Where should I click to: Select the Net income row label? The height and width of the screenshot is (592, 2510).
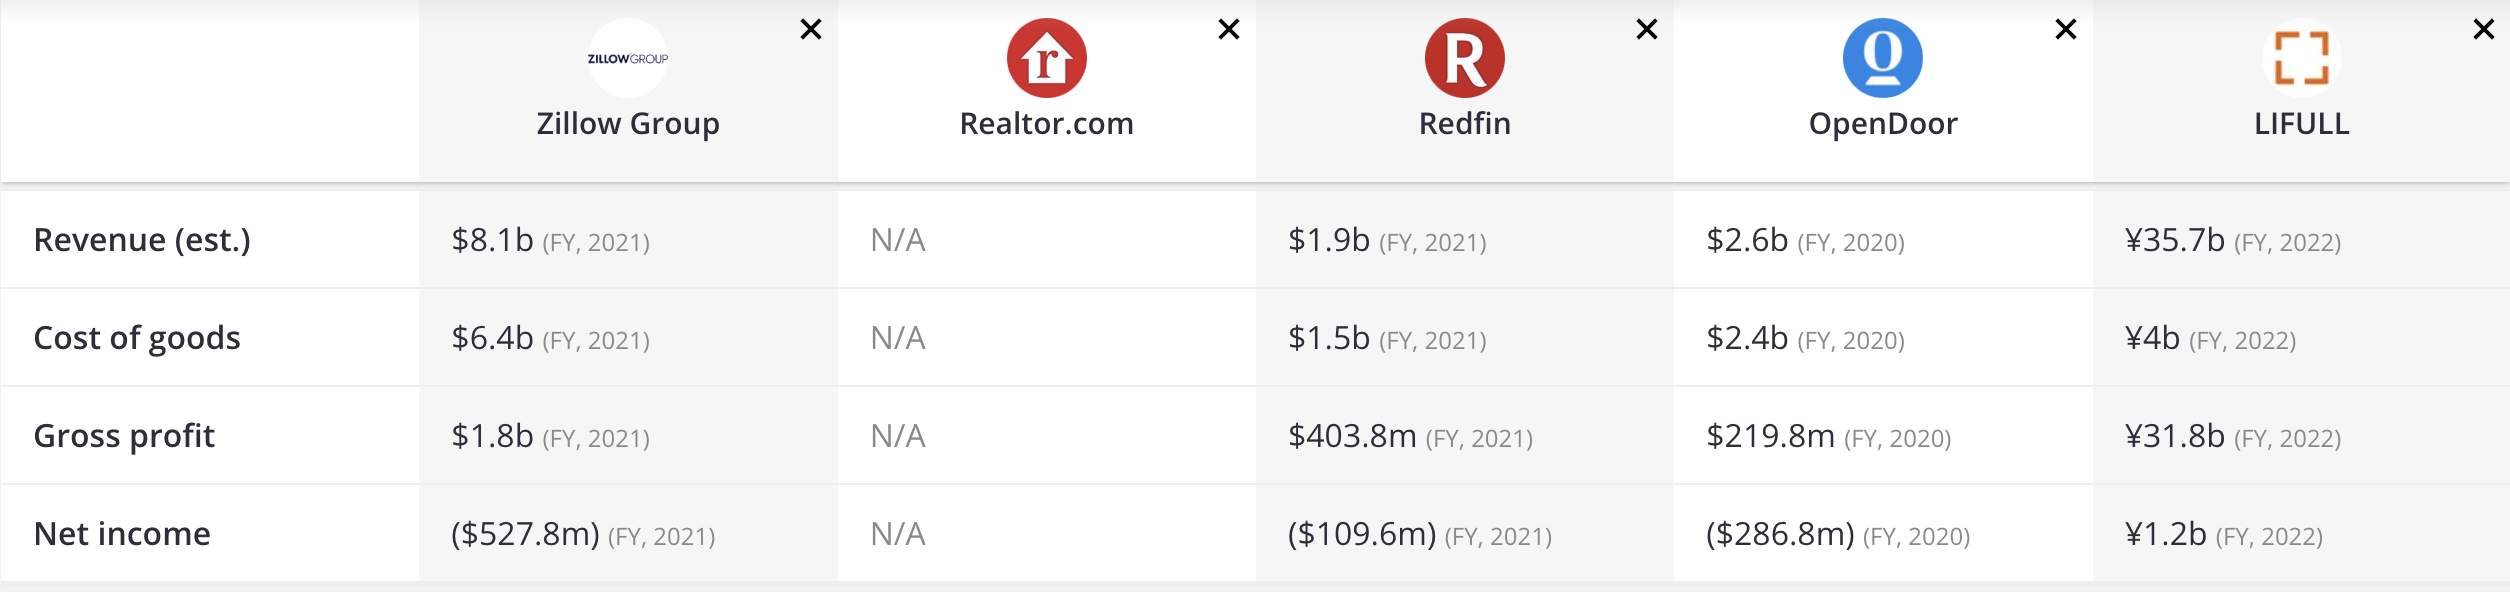click(122, 534)
